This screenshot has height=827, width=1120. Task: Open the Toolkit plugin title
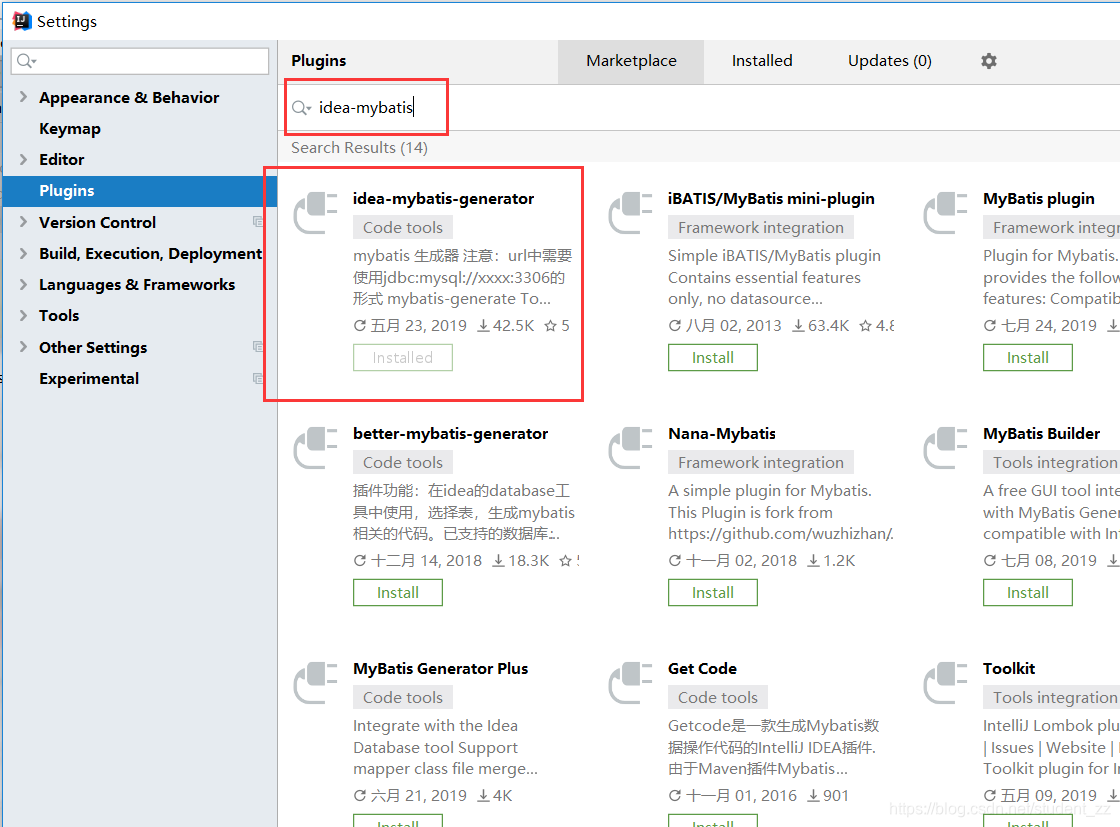tap(1009, 668)
